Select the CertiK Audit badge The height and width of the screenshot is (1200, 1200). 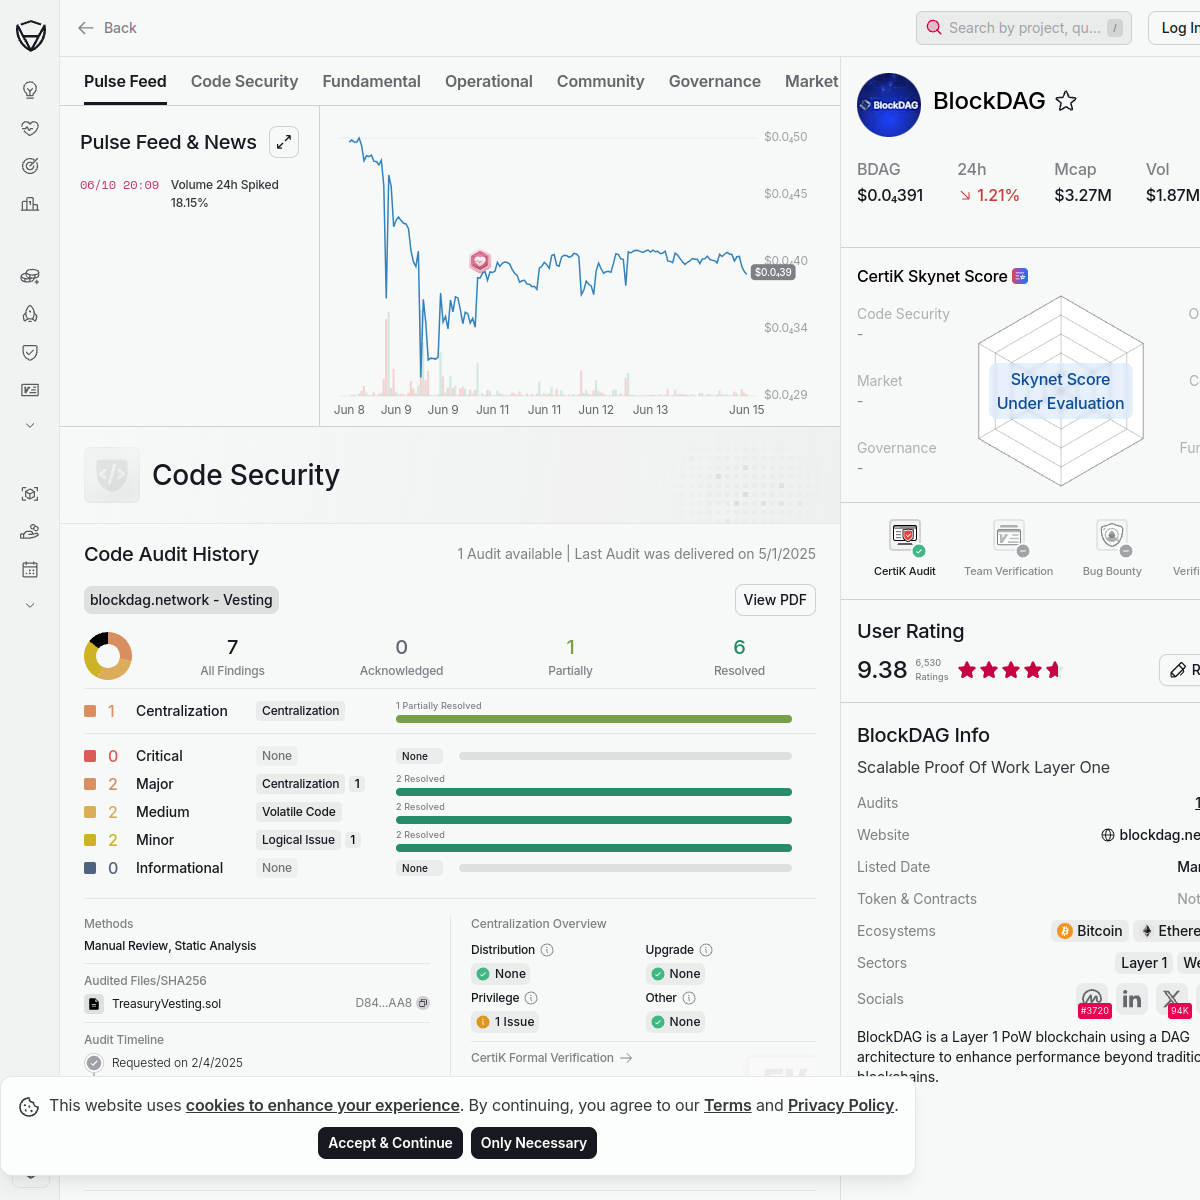(905, 548)
